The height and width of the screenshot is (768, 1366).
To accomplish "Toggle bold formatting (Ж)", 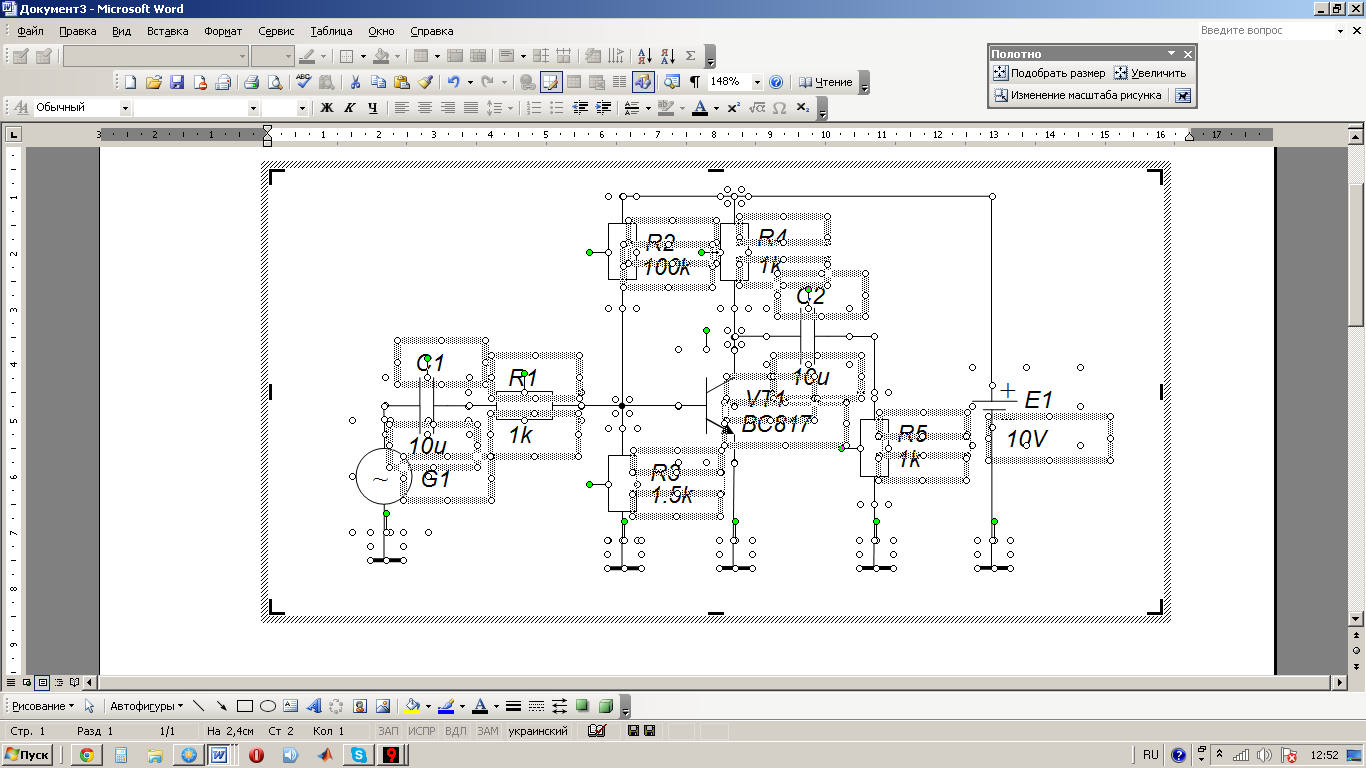I will coord(326,108).
